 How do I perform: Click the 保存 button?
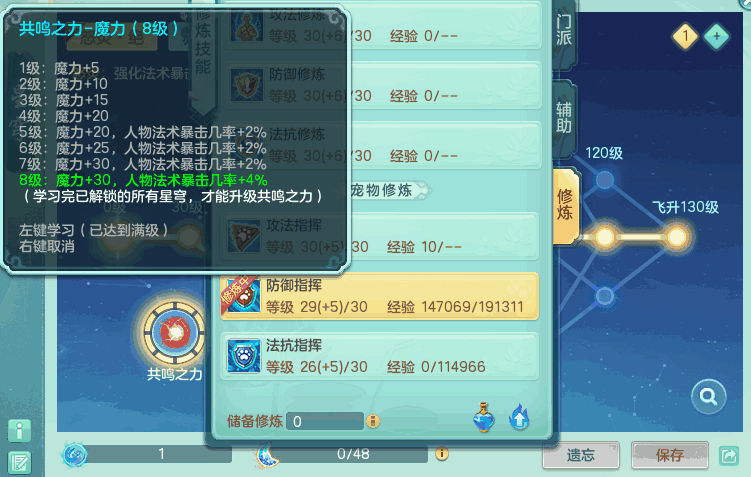click(670, 455)
